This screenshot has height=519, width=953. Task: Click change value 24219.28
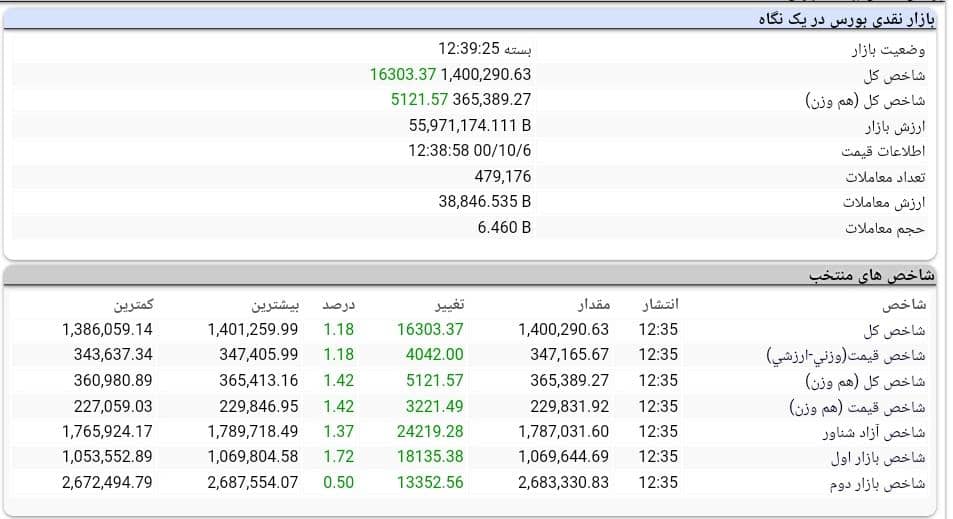coord(430,431)
